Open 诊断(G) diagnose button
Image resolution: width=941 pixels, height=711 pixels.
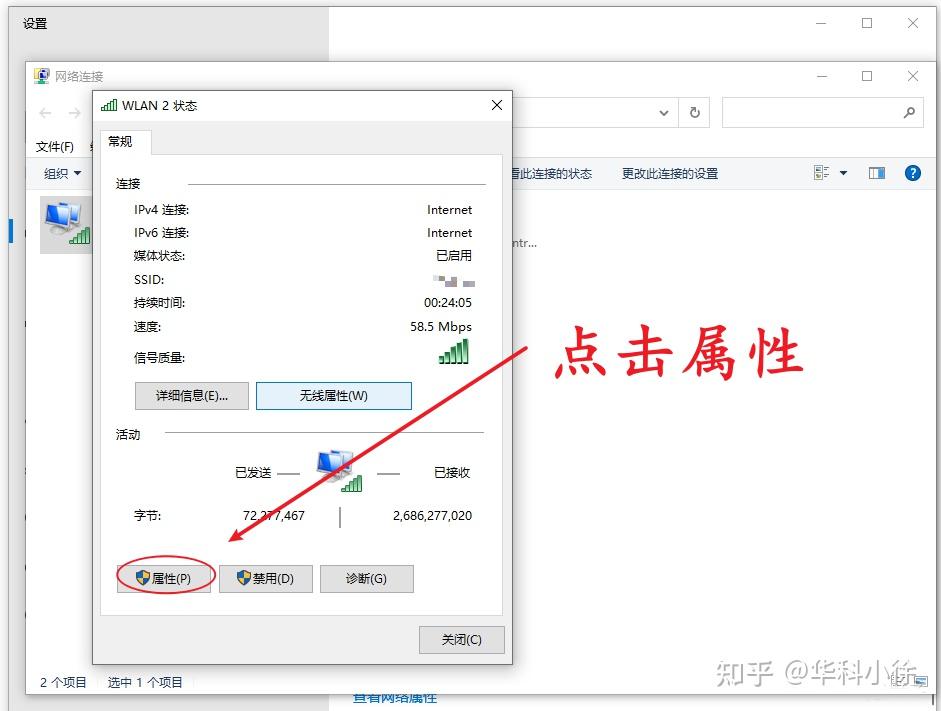tap(367, 578)
